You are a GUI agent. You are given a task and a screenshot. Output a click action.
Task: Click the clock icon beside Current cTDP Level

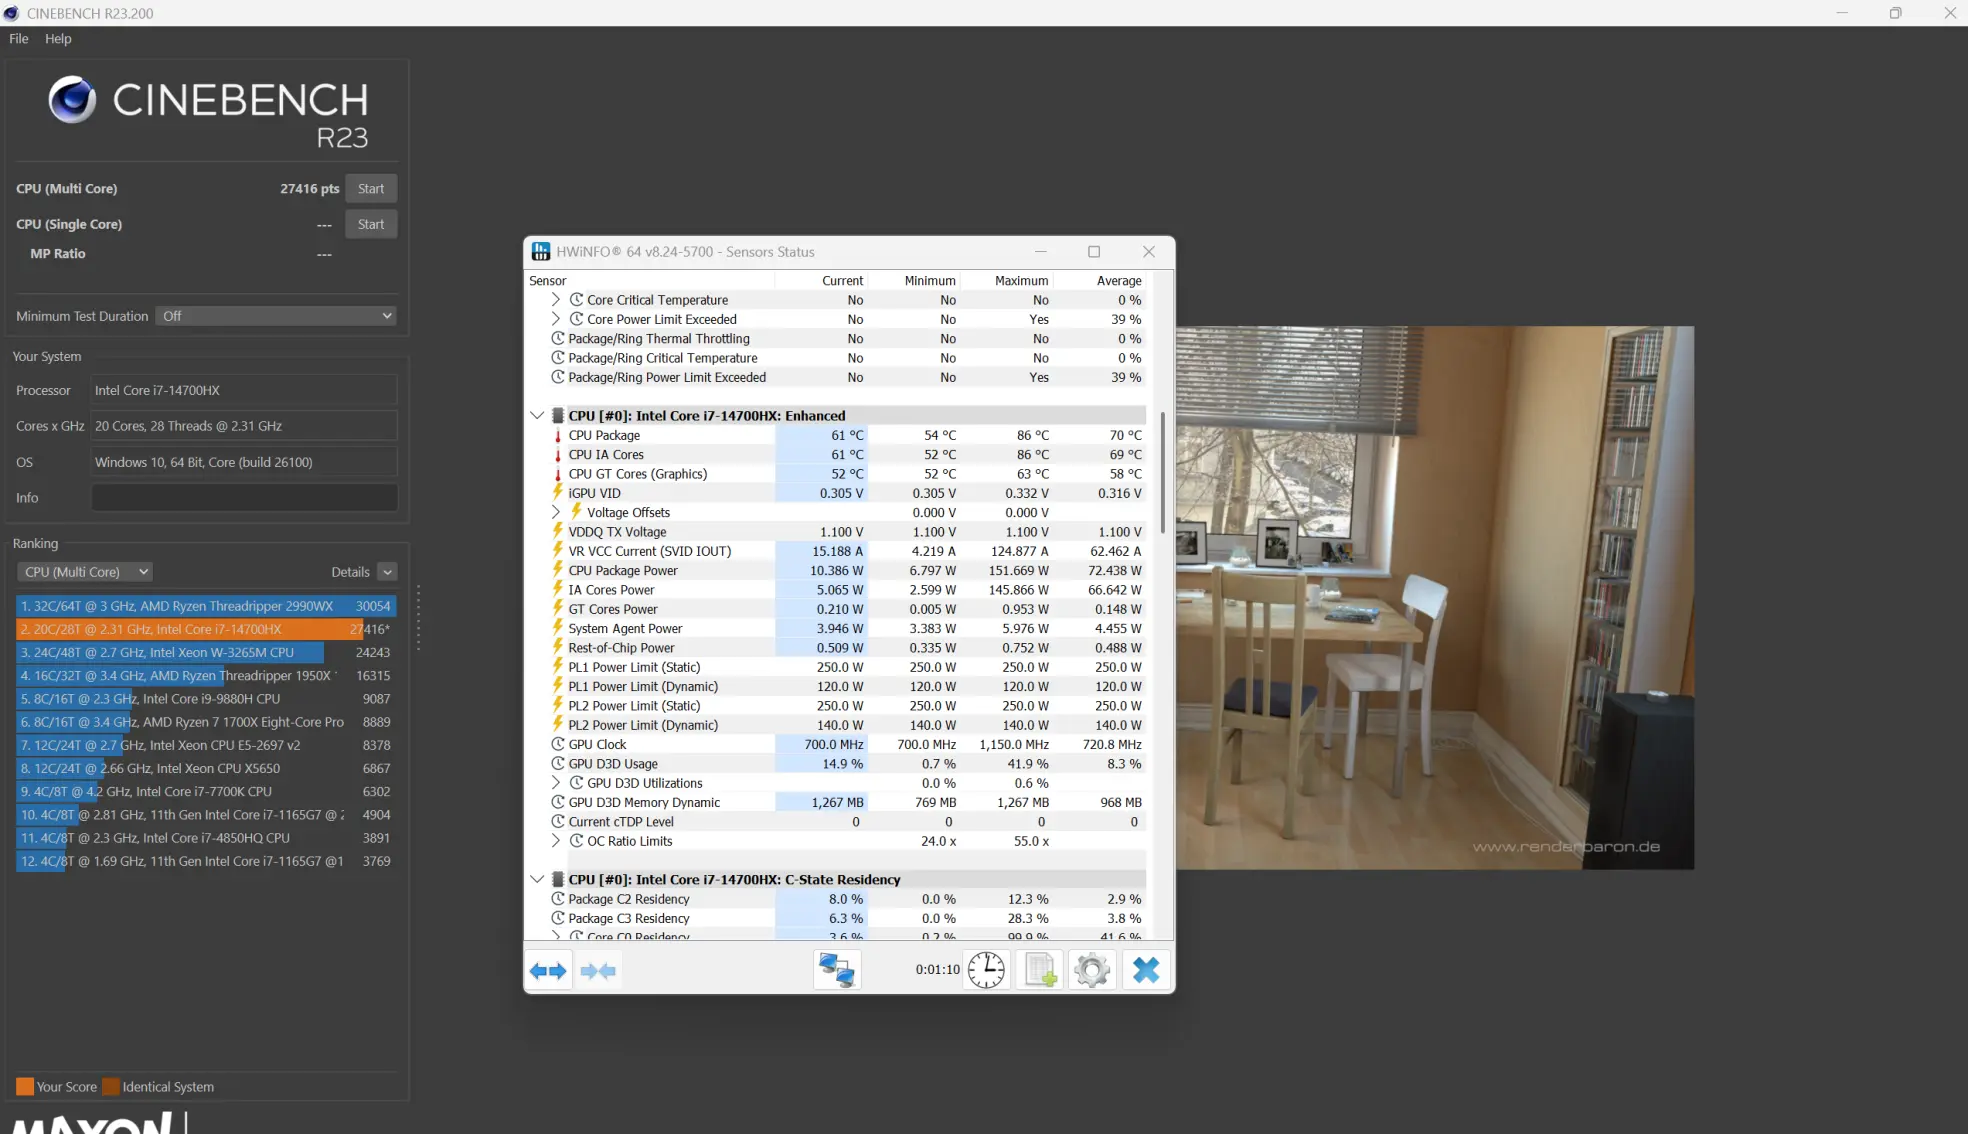tap(558, 822)
